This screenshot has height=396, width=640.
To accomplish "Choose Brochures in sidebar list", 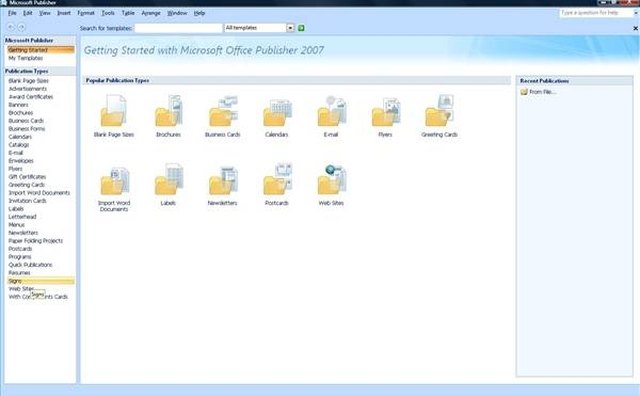I will pyautogui.click(x=20, y=113).
